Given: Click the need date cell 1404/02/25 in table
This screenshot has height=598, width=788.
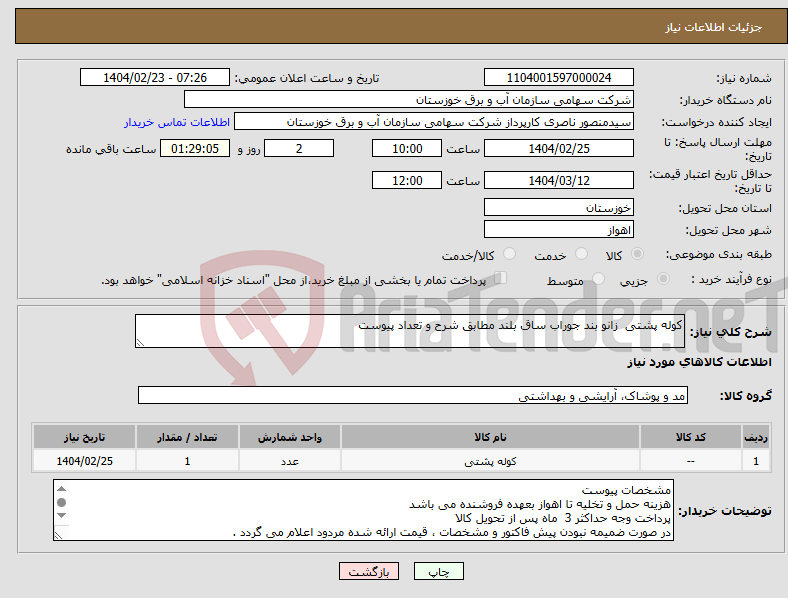Looking at the screenshot, I should pos(84,460).
